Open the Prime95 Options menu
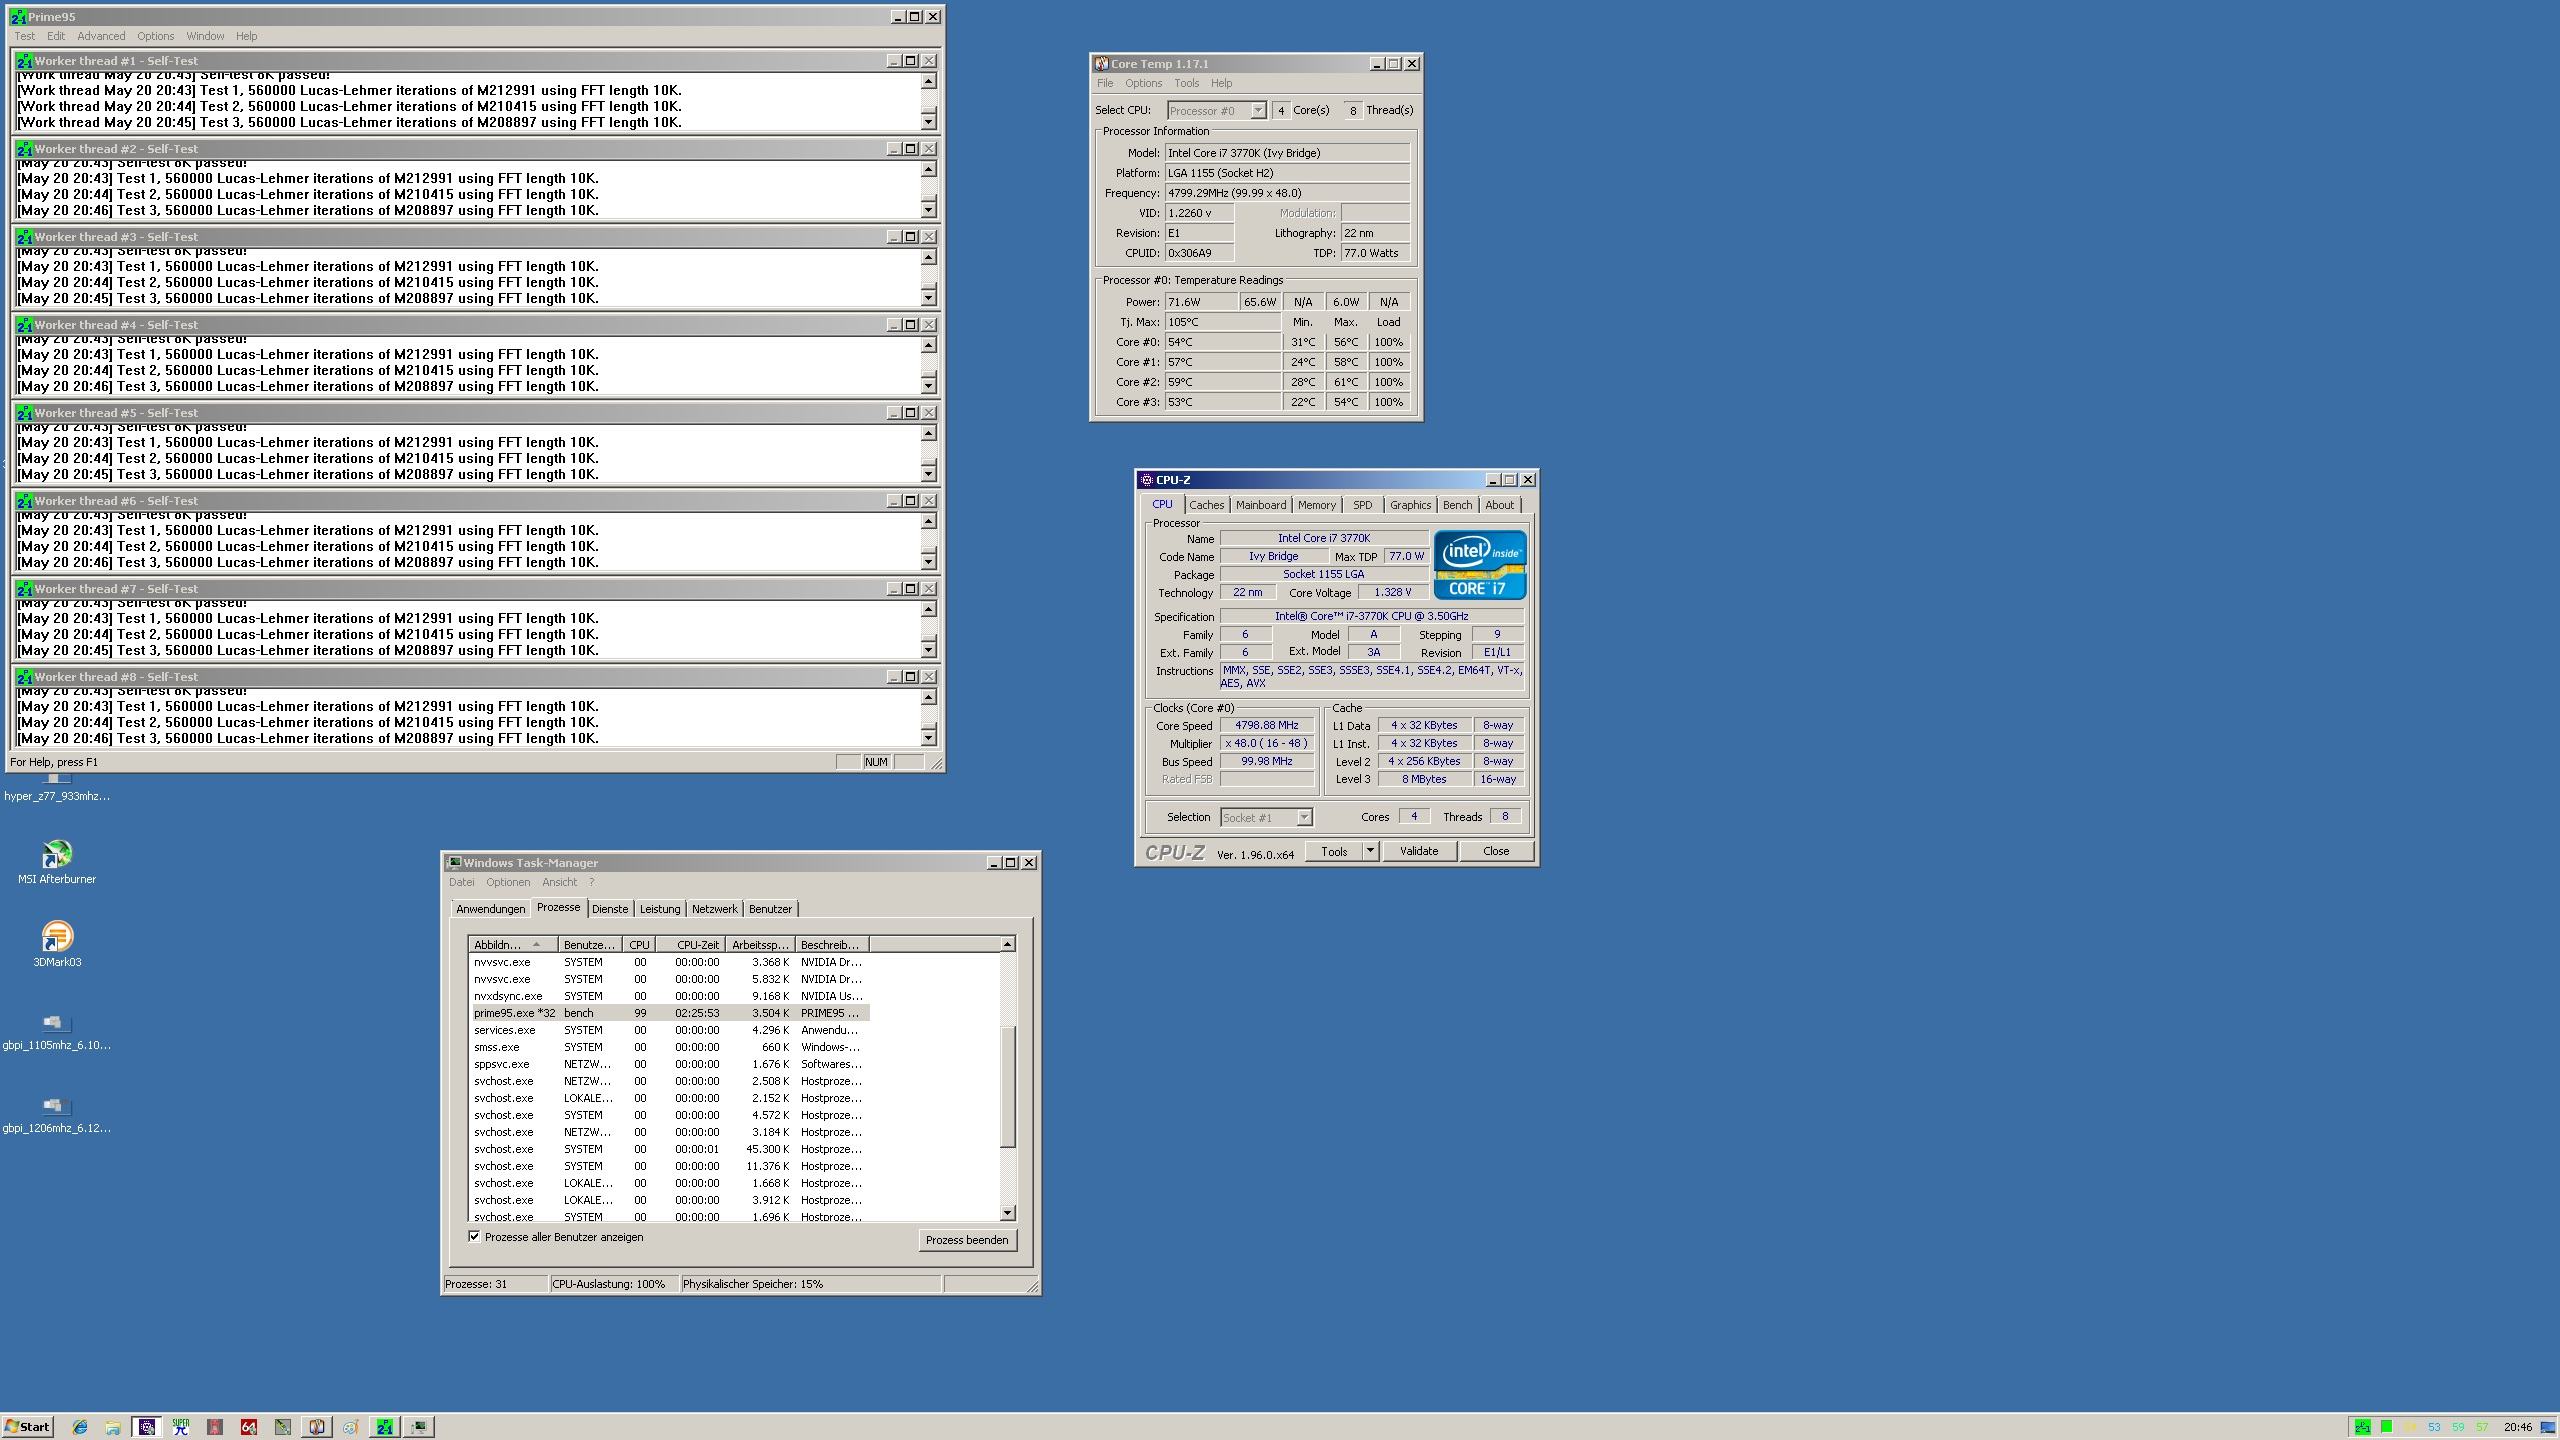2560x1440 pixels. pyautogui.click(x=155, y=36)
